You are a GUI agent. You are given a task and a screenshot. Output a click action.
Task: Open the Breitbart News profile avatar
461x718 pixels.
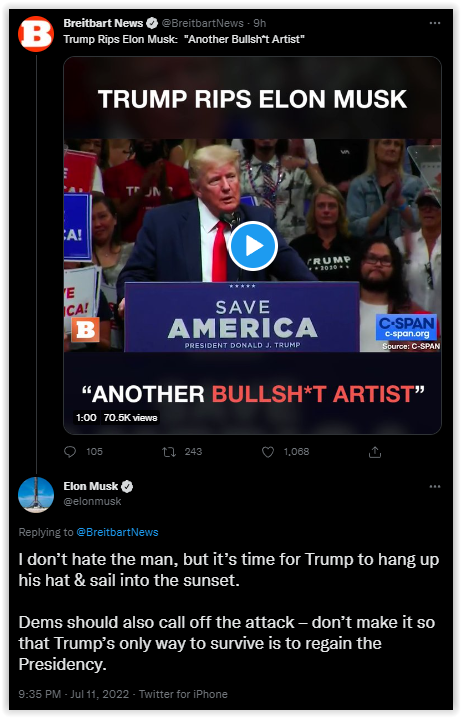pos(36,34)
